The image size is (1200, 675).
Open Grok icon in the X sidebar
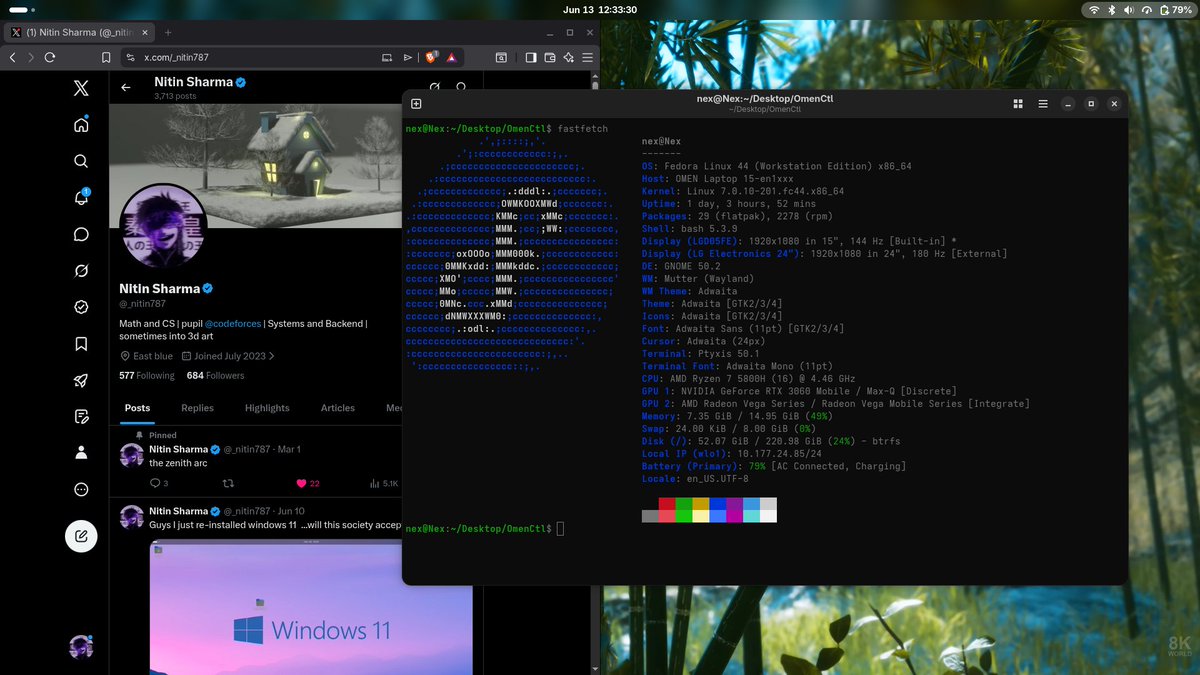pos(81,271)
